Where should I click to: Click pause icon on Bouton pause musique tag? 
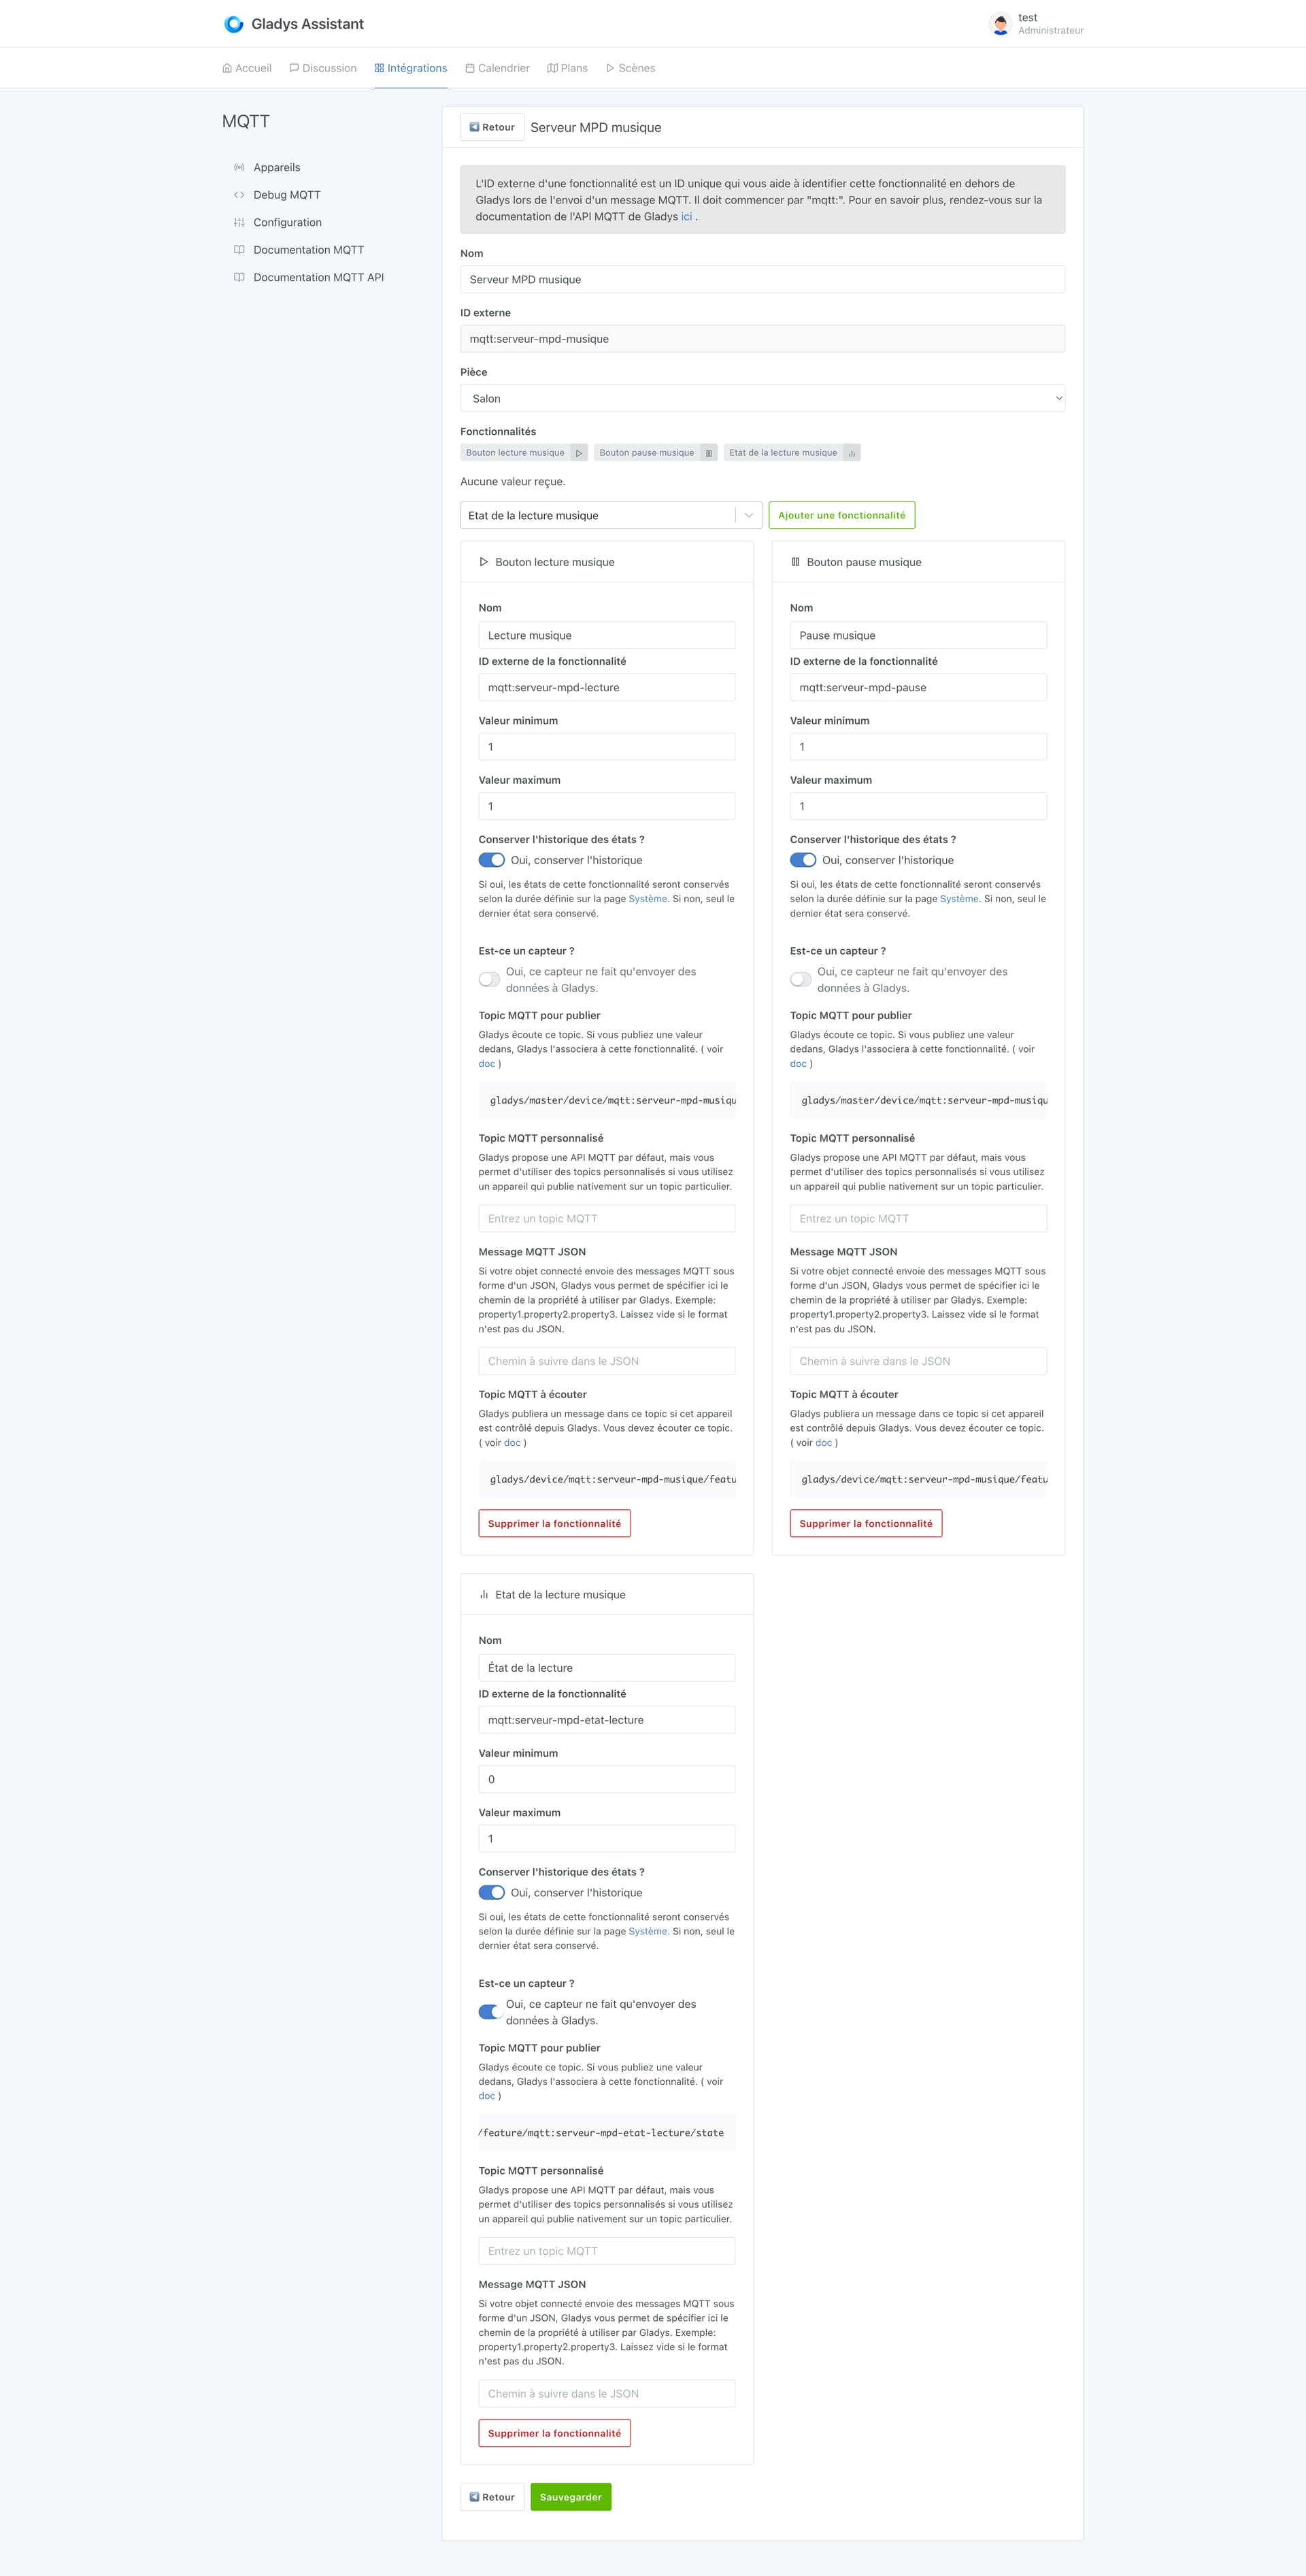tap(709, 453)
